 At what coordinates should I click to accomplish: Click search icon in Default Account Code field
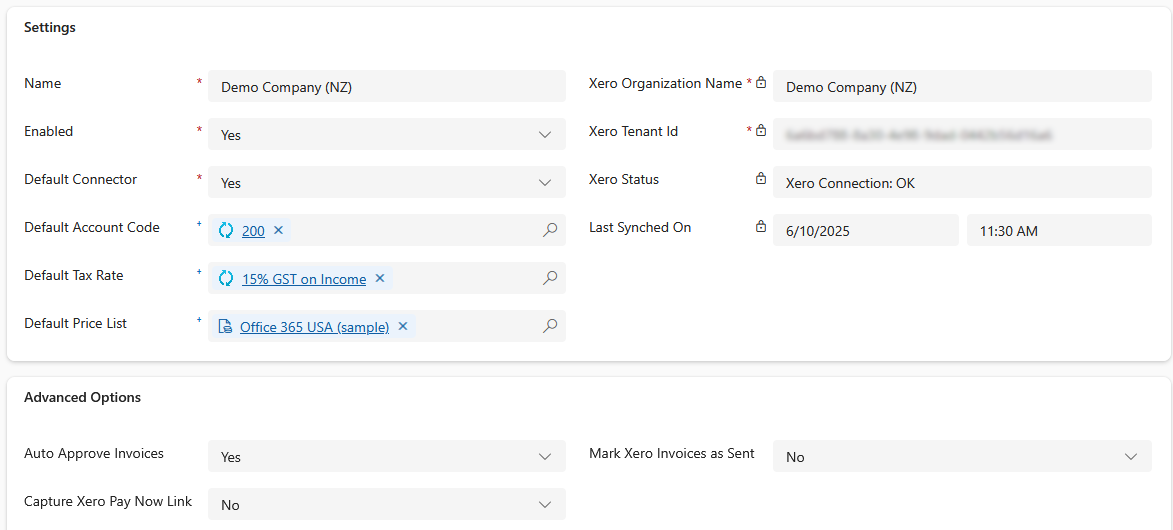550,230
